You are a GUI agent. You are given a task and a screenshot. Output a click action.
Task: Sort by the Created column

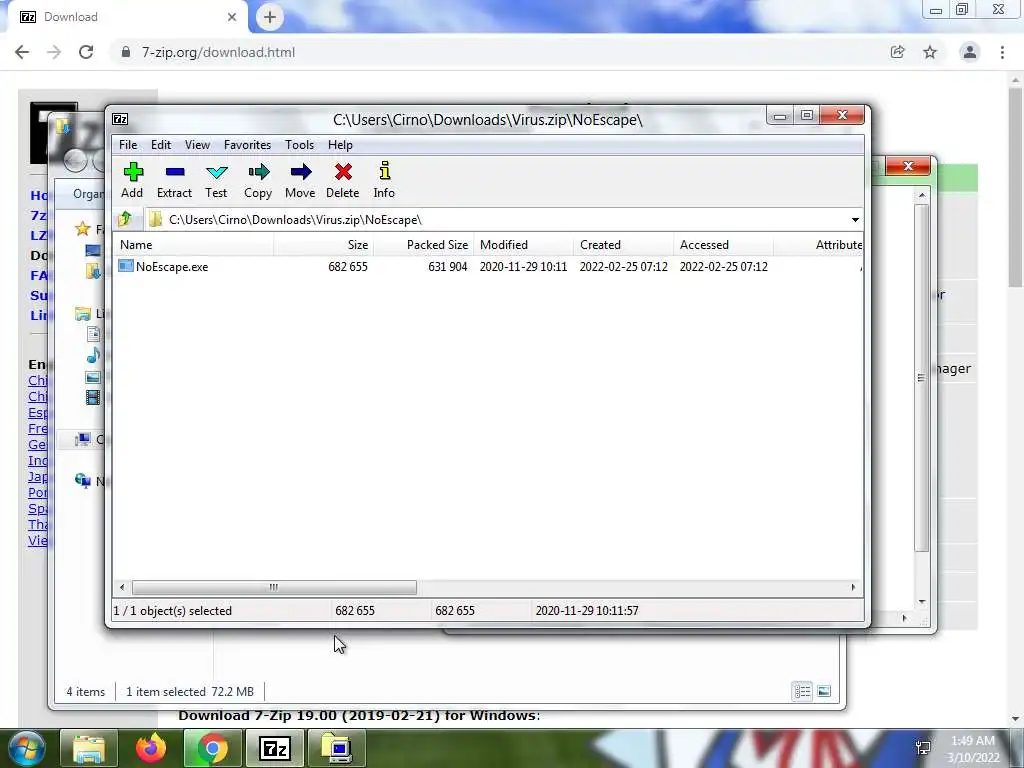[624, 245]
